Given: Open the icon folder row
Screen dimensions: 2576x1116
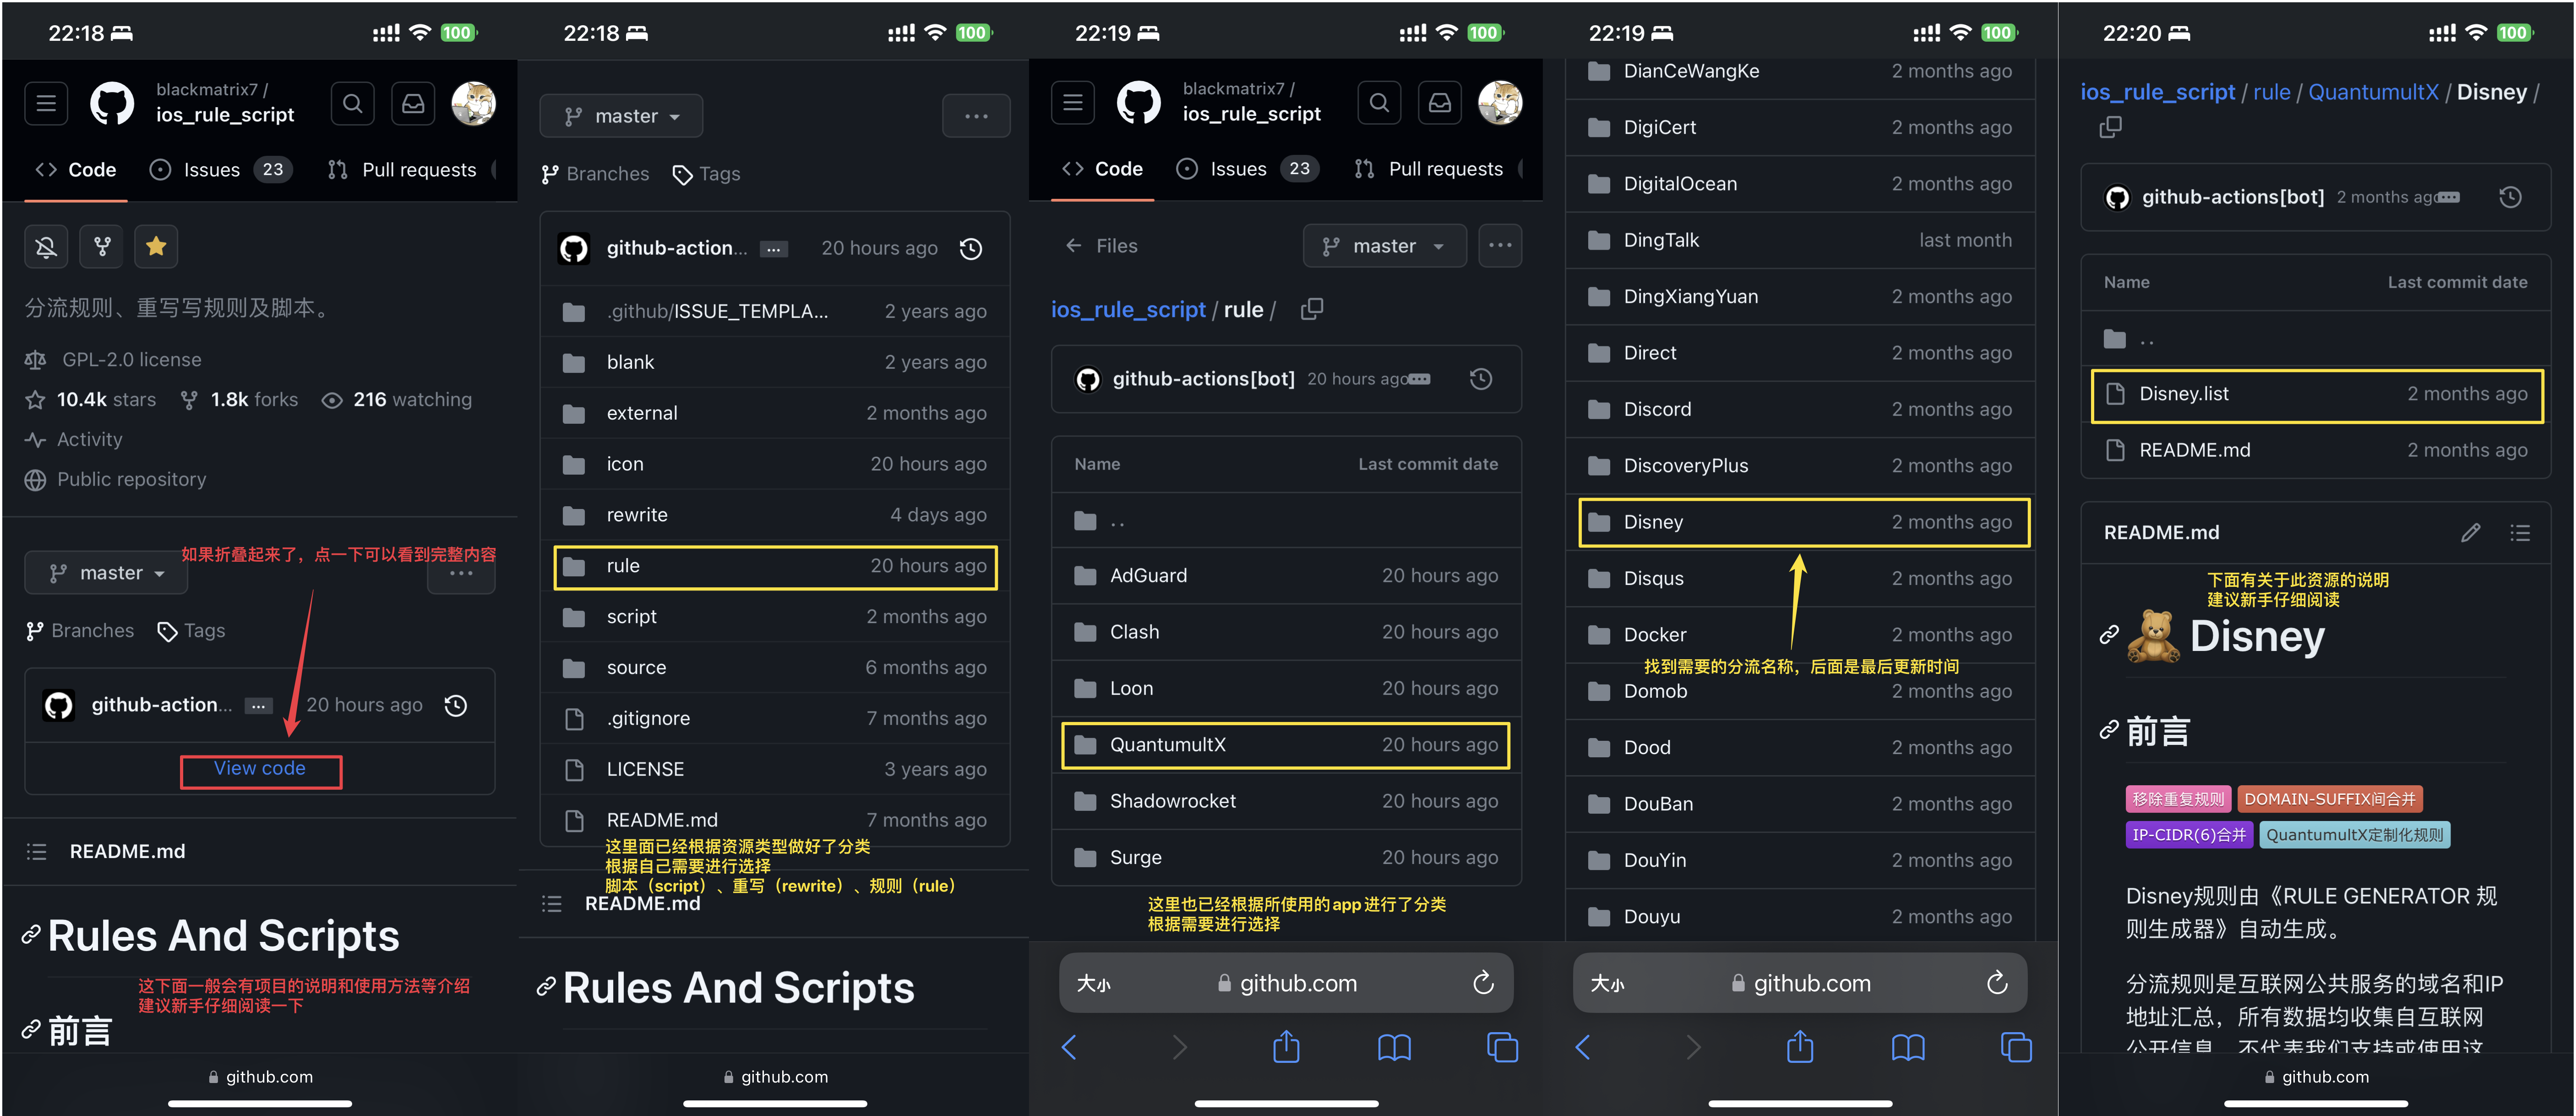Looking at the screenshot, I should 774,464.
